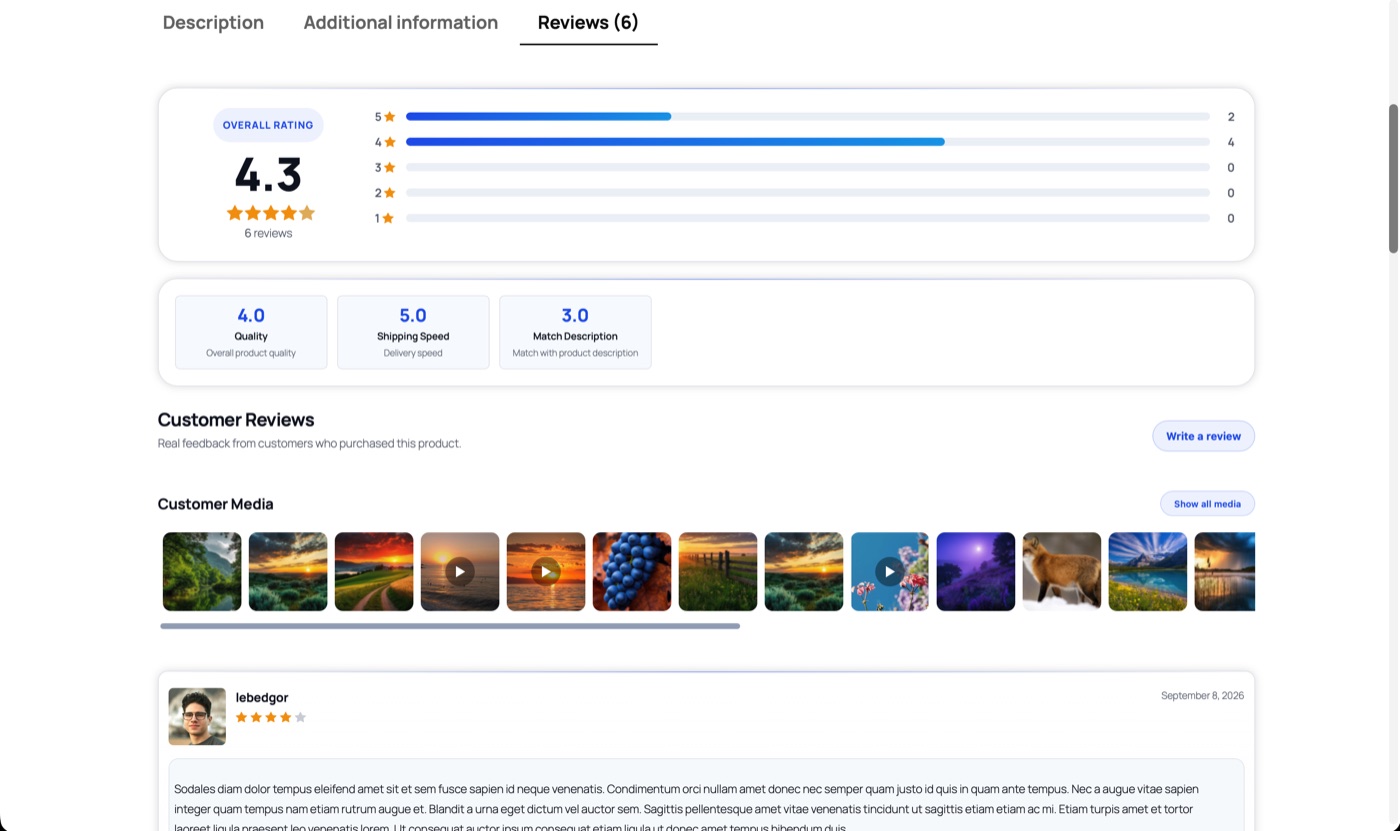This screenshot has height=831, width=1400.
Task: Click the 1 star rating bar
Action: [x=808, y=218]
